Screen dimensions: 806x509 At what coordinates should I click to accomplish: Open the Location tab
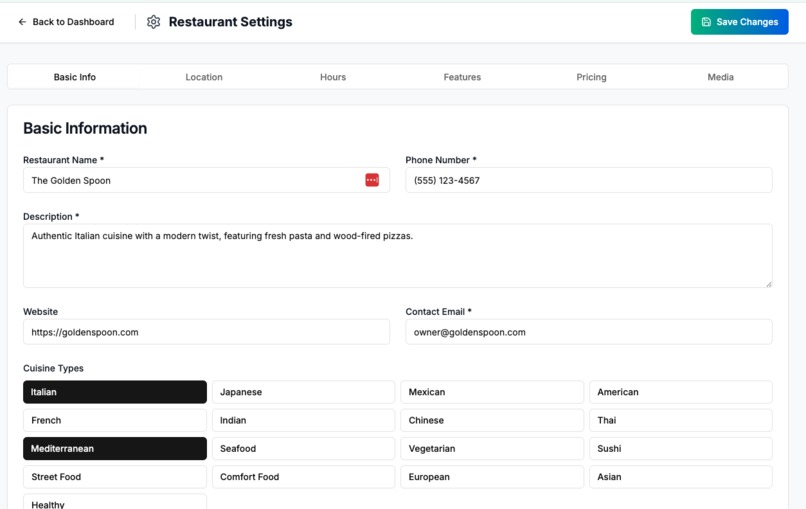tap(204, 77)
